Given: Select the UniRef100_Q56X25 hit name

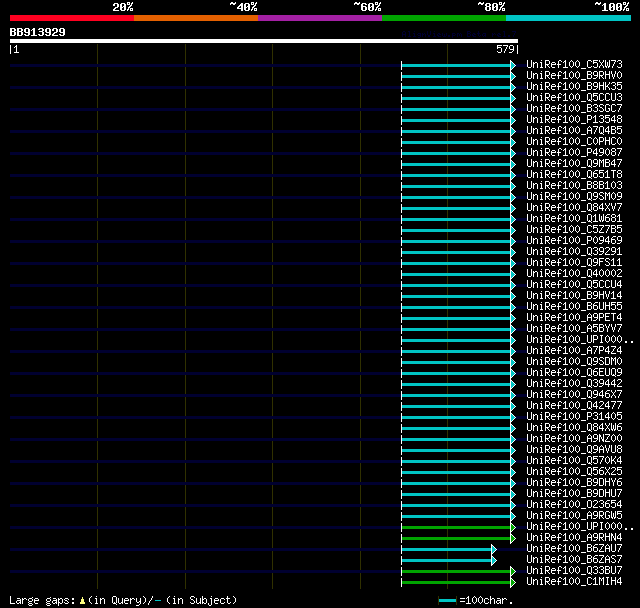Looking at the screenshot, I should coord(574,472).
